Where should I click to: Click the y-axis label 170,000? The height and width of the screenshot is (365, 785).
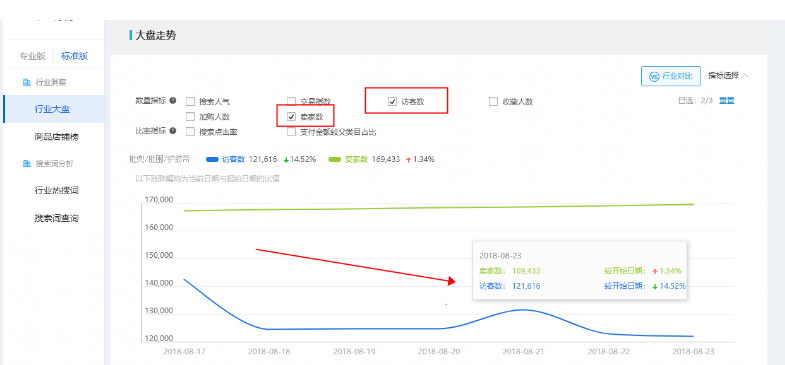[158, 200]
